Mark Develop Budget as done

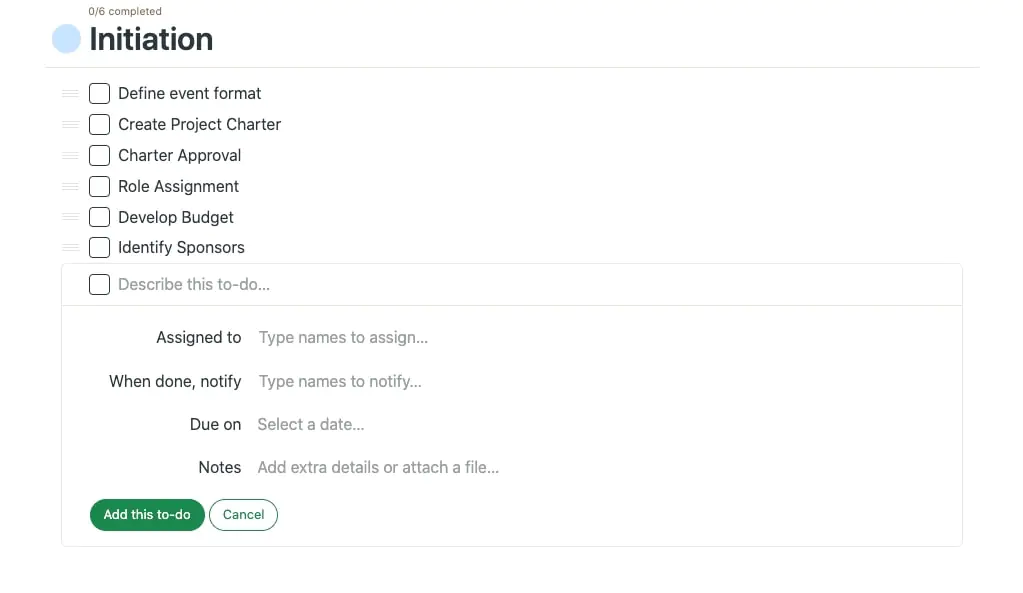coord(99,217)
